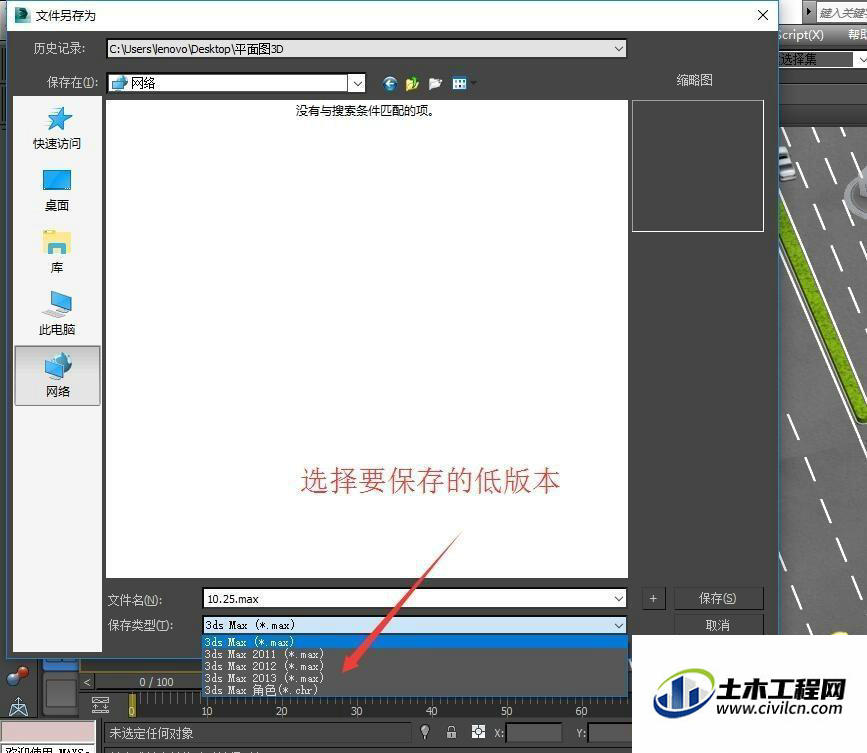Open the 文件名 dropdown arrow
Image resolution: width=867 pixels, height=753 pixels.
pyautogui.click(x=619, y=598)
